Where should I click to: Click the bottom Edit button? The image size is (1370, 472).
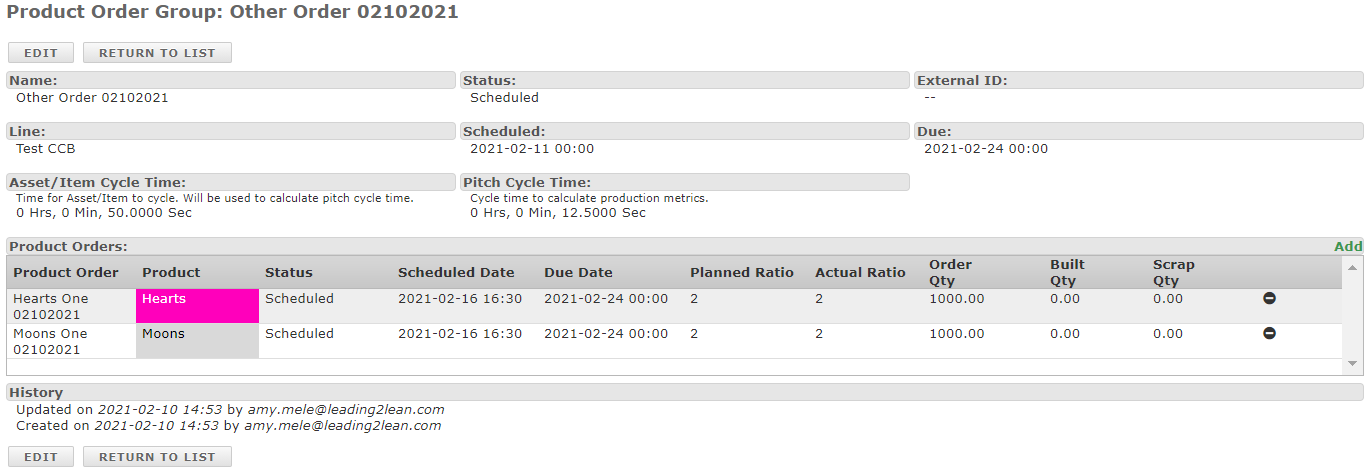[41, 457]
